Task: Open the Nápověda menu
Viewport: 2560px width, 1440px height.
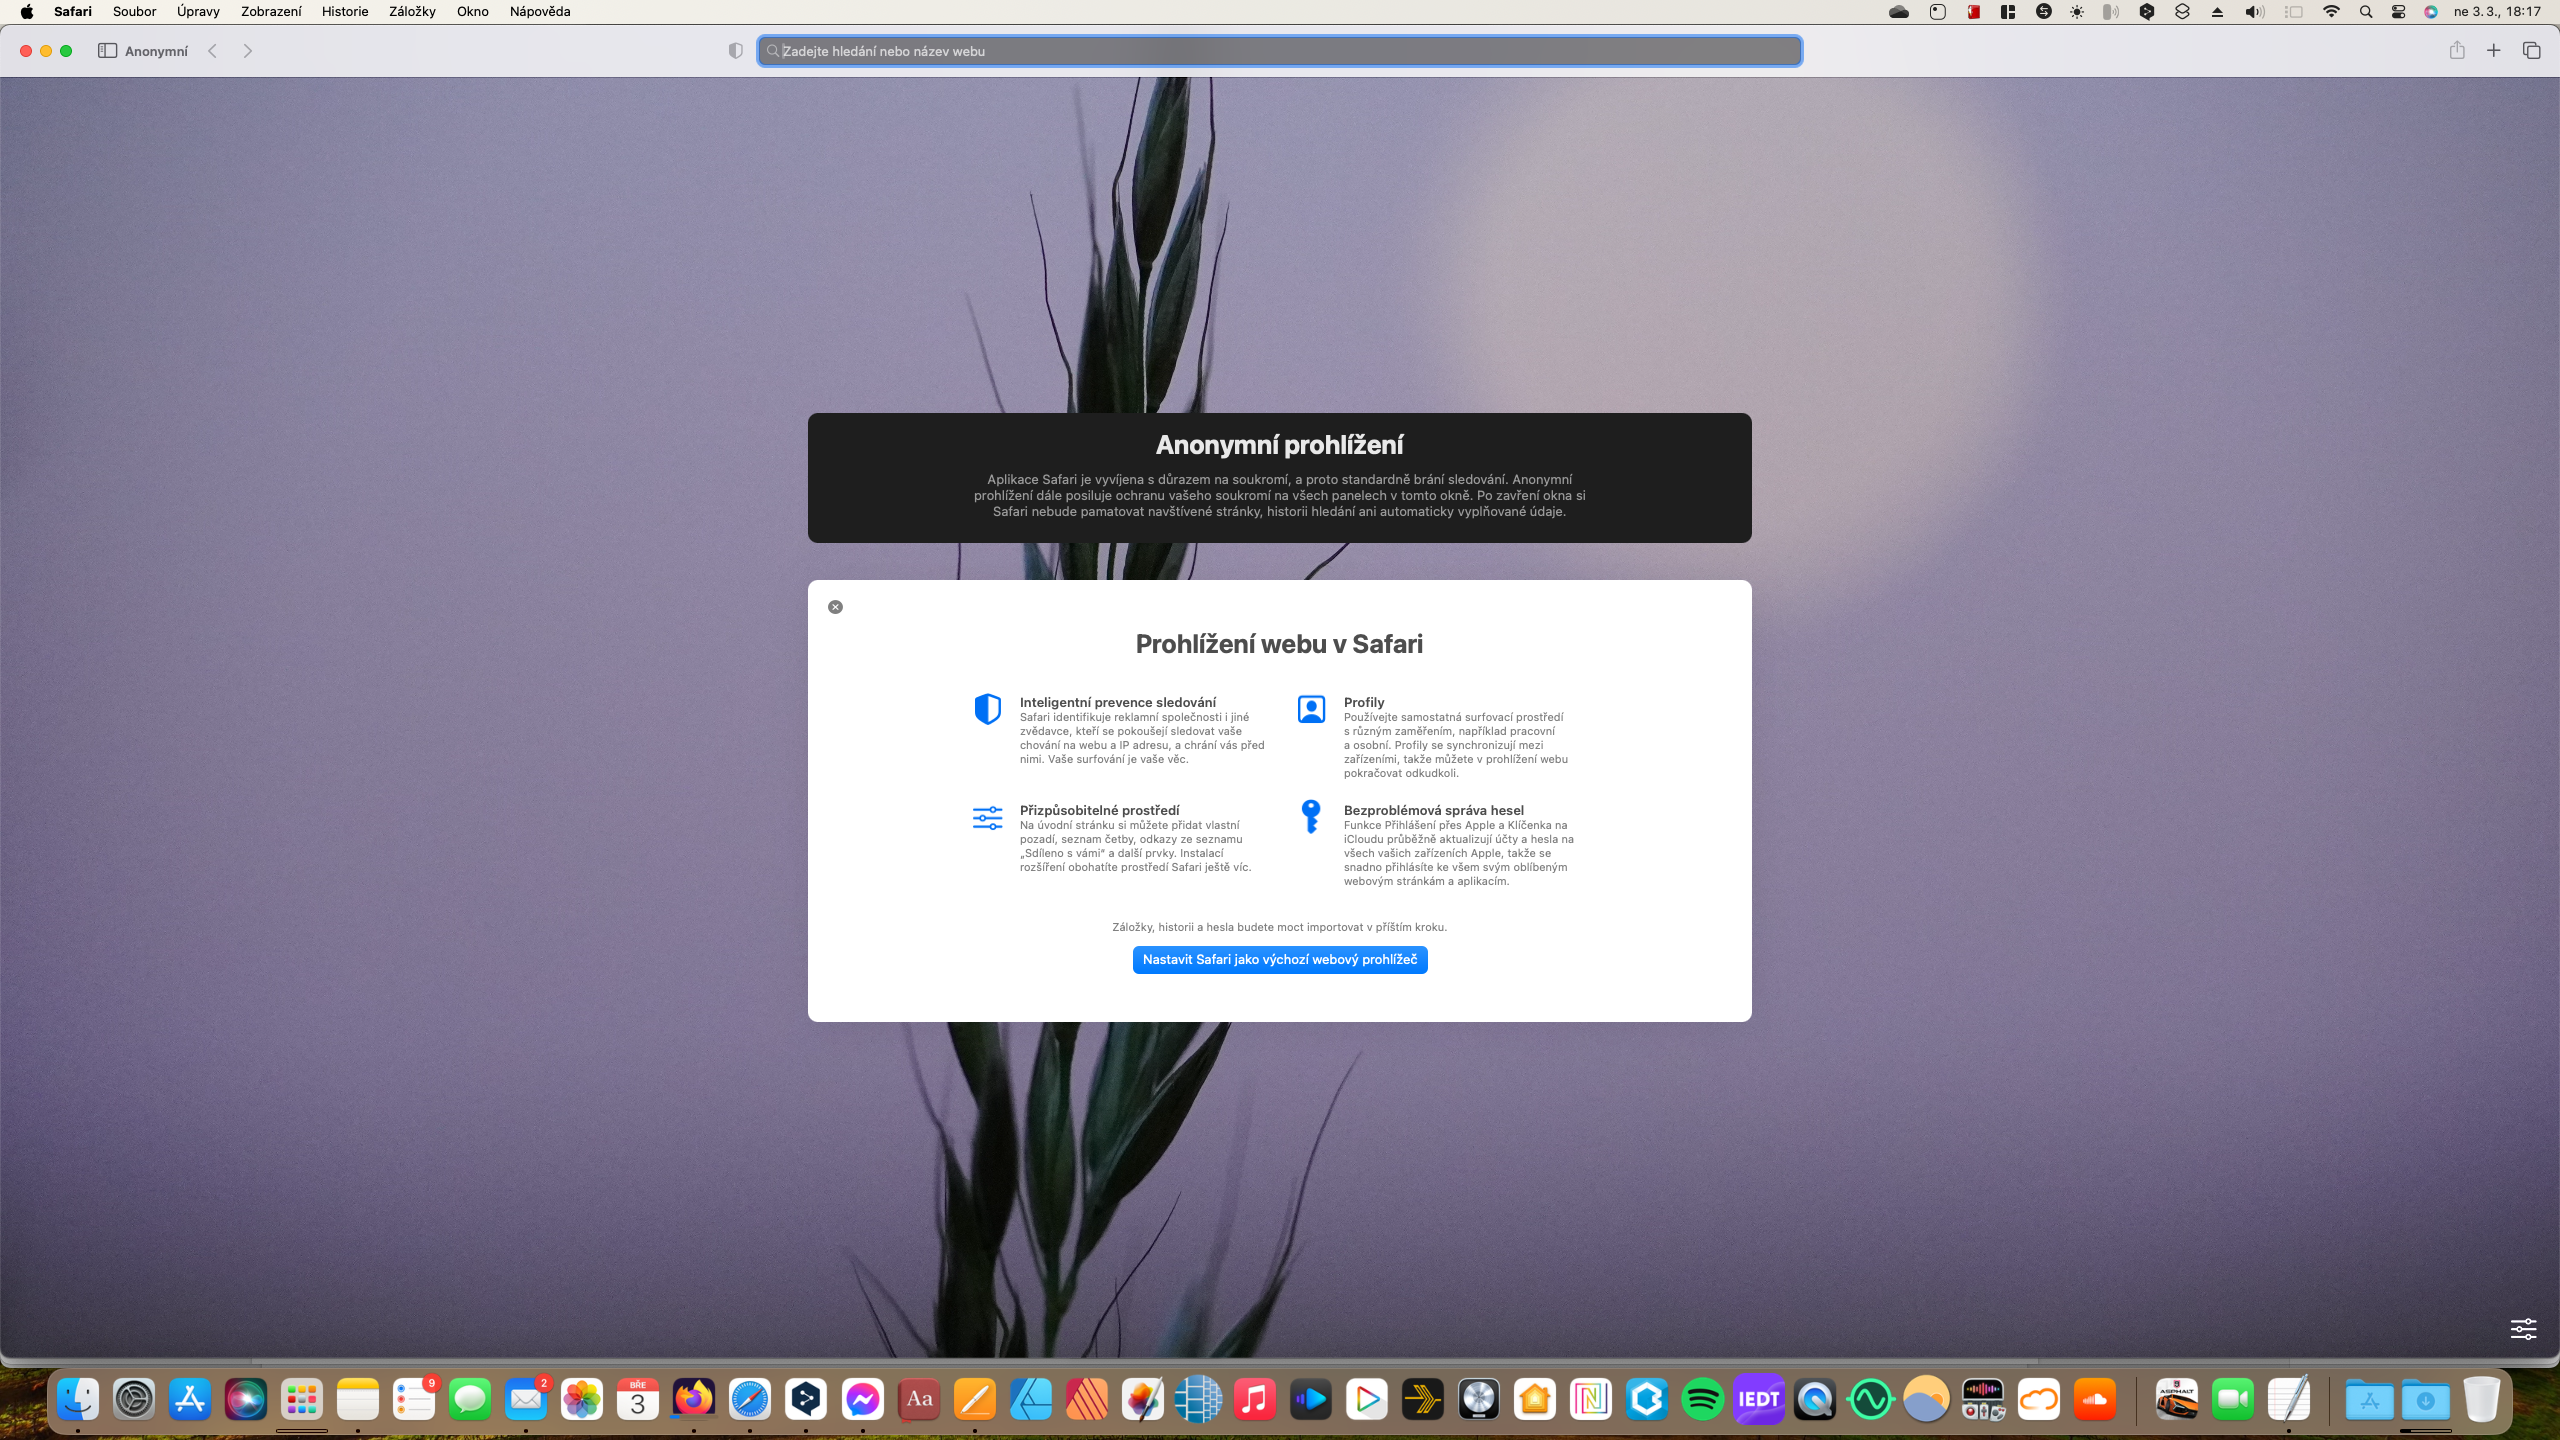Action: point(540,12)
